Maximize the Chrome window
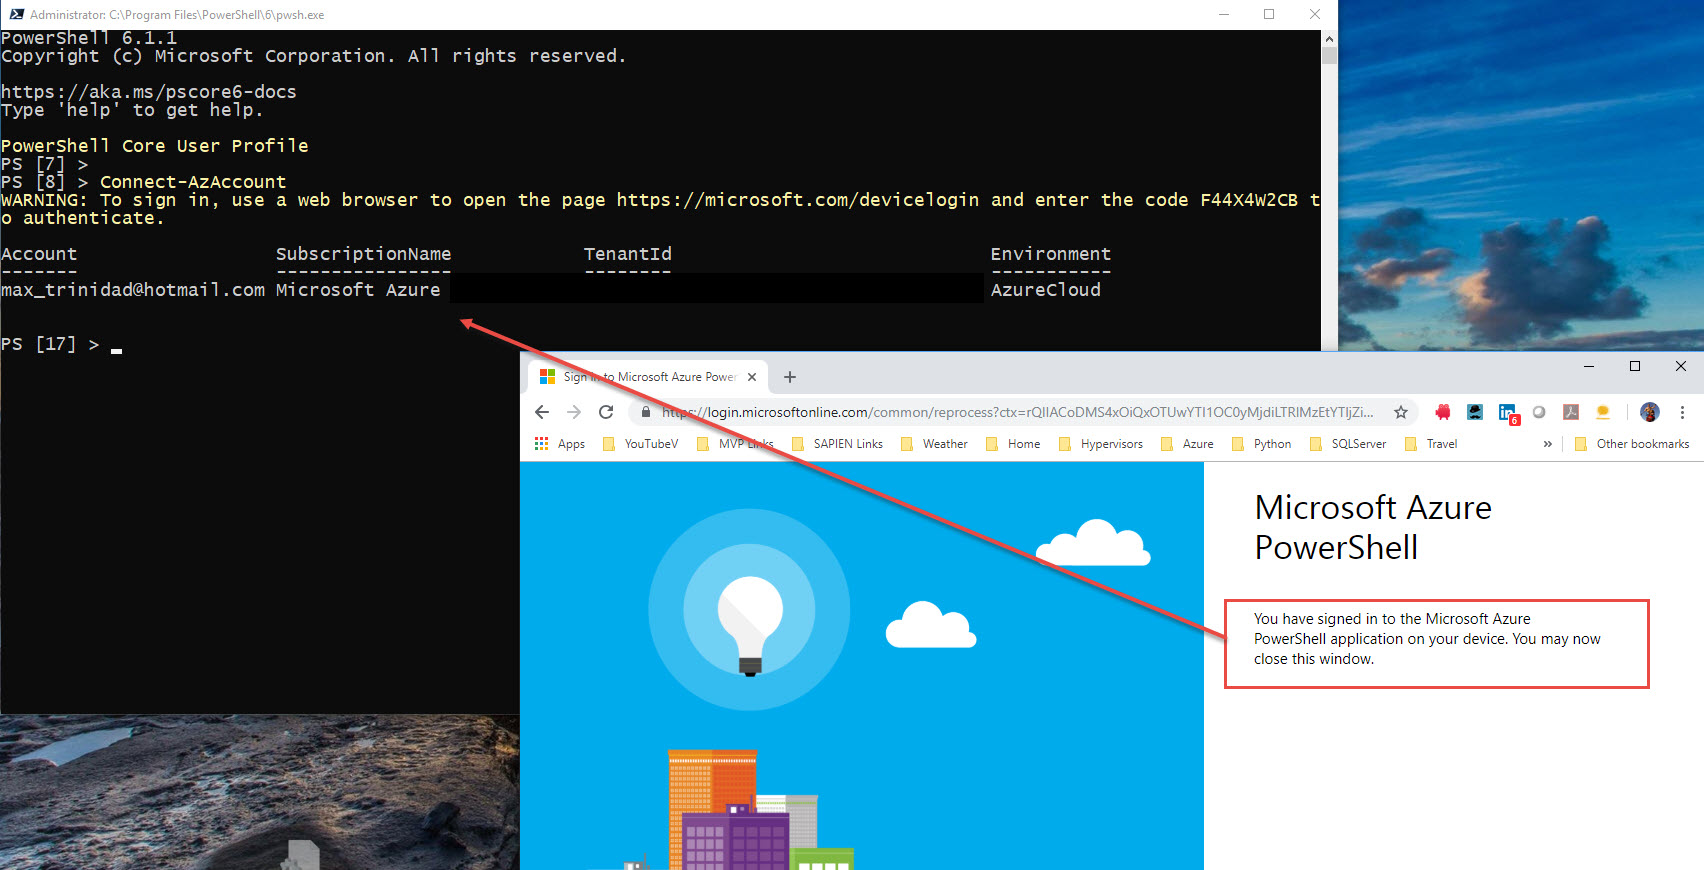1704x870 pixels. [1635, 366]
